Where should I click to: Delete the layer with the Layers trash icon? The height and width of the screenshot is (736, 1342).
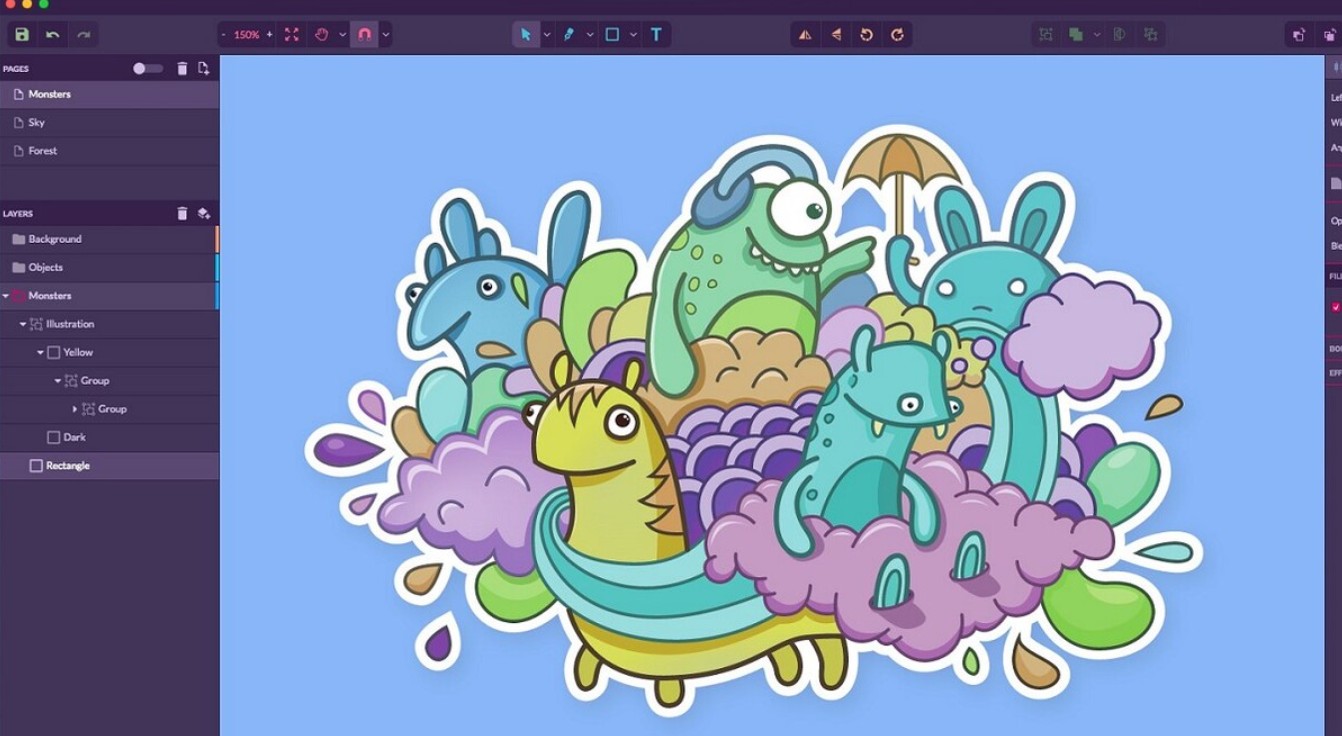point(182,213)
